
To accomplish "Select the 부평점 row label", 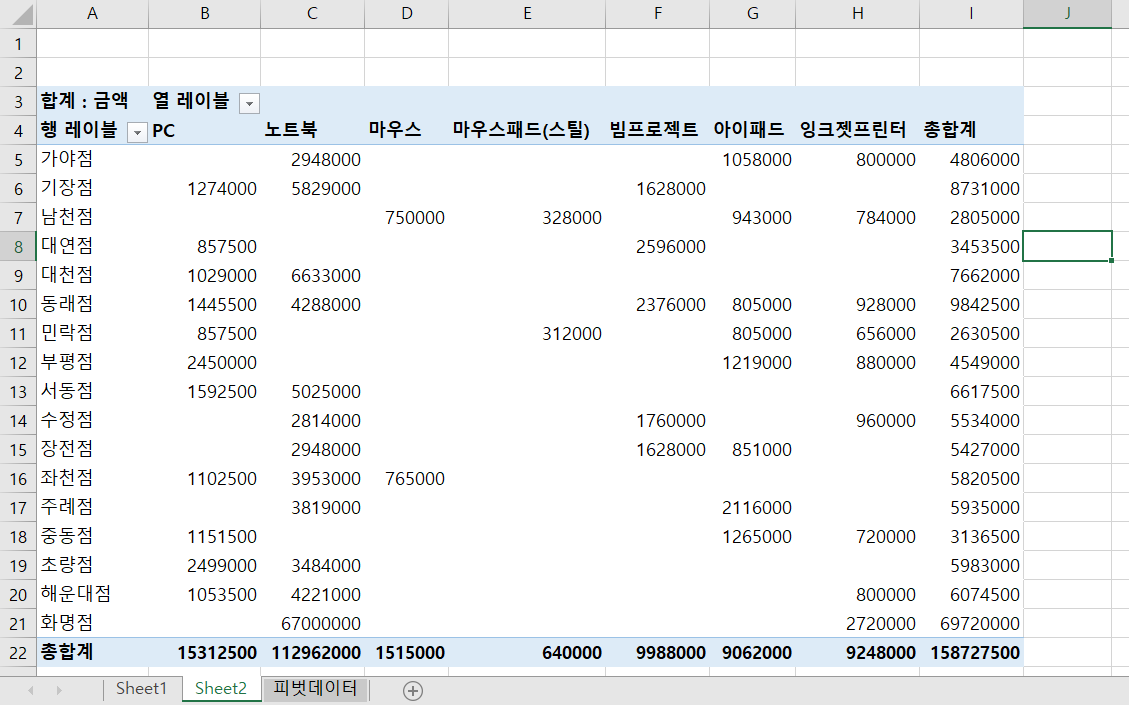I will (92, 362).
